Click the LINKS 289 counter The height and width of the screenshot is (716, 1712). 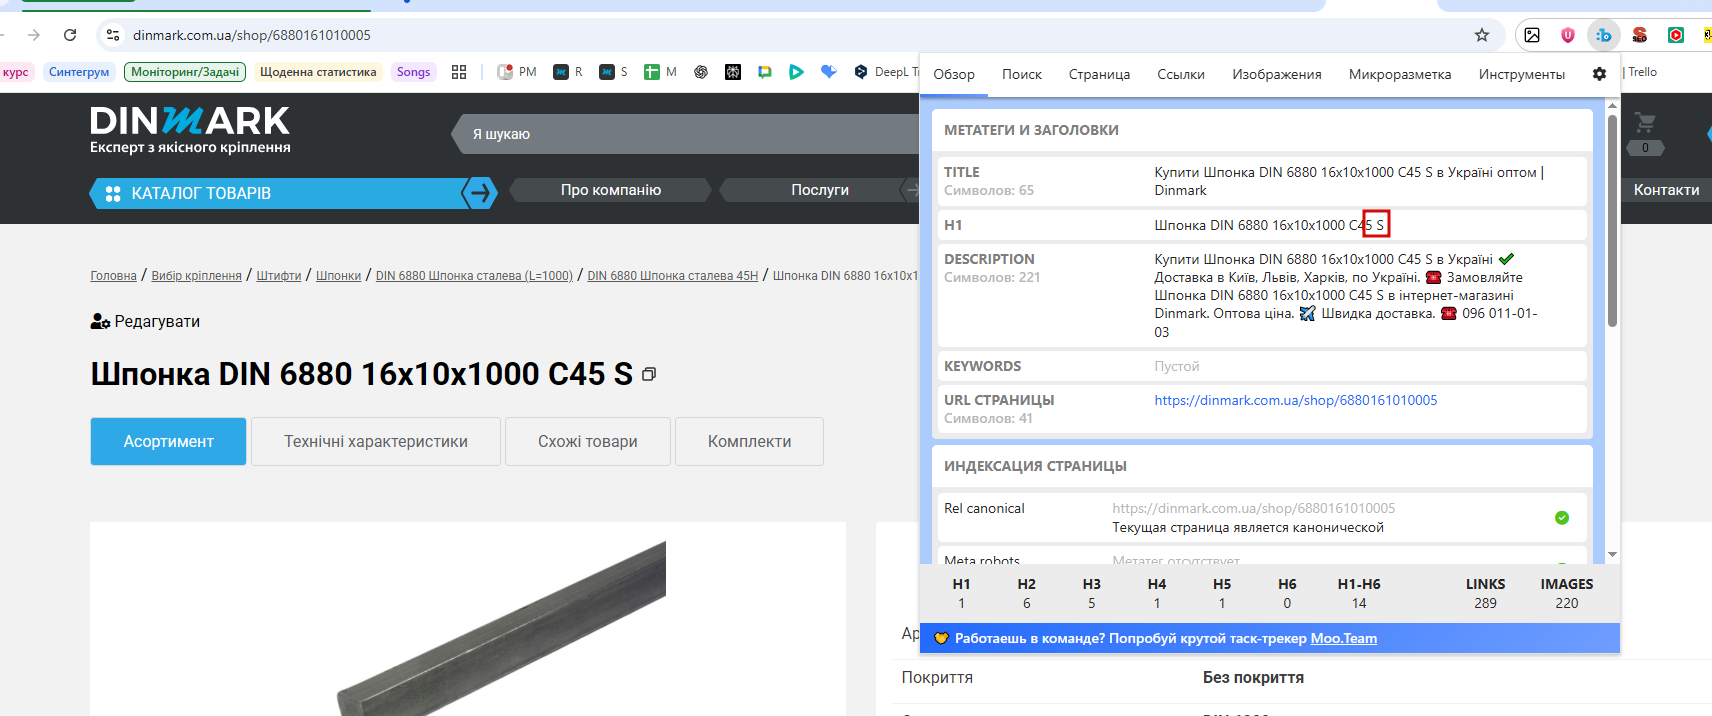click(1485, 593)
